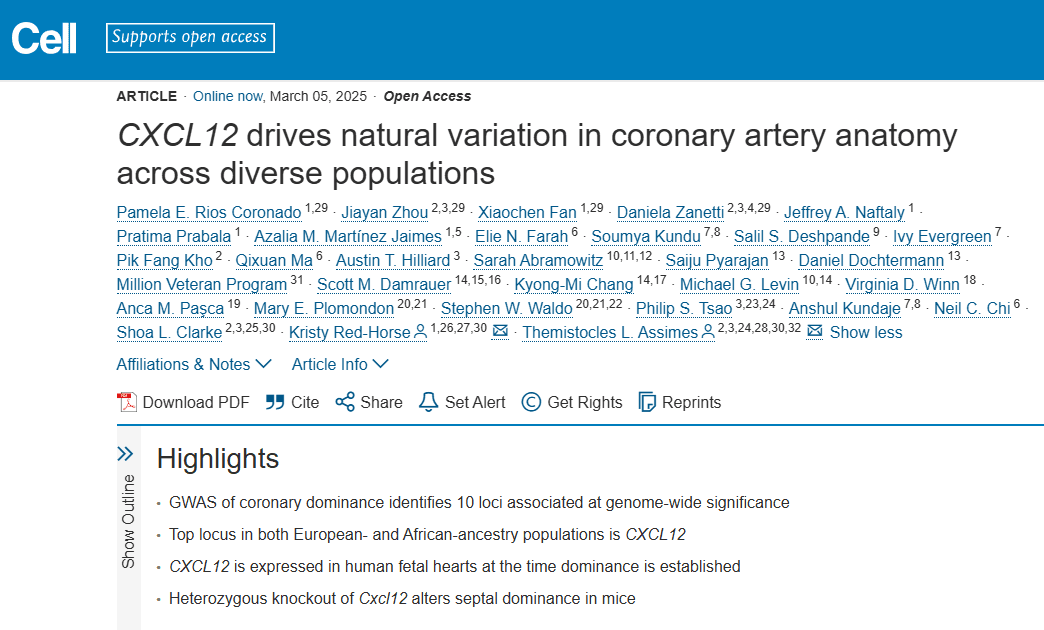Click the Get Rights copyright icon
This screenshot has width=1044, height=630.
click(x=531, y=402)
